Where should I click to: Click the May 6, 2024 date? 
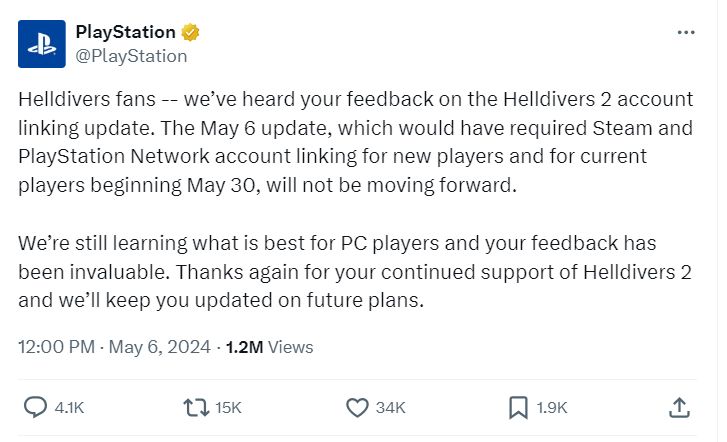coord(161,347)
